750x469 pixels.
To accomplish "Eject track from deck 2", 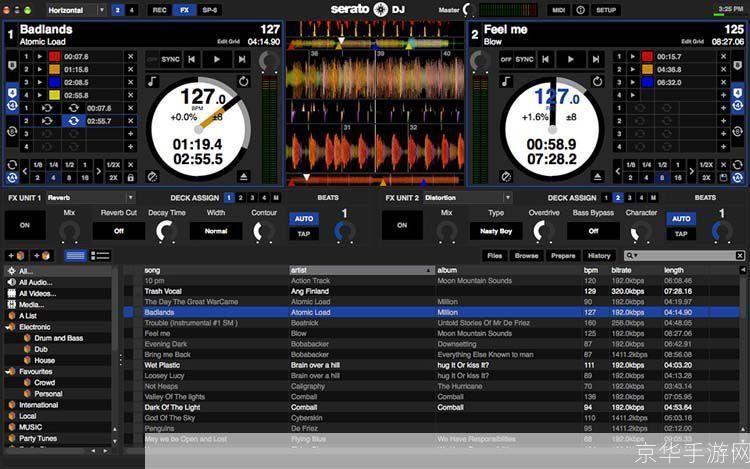I will [597, 177].
